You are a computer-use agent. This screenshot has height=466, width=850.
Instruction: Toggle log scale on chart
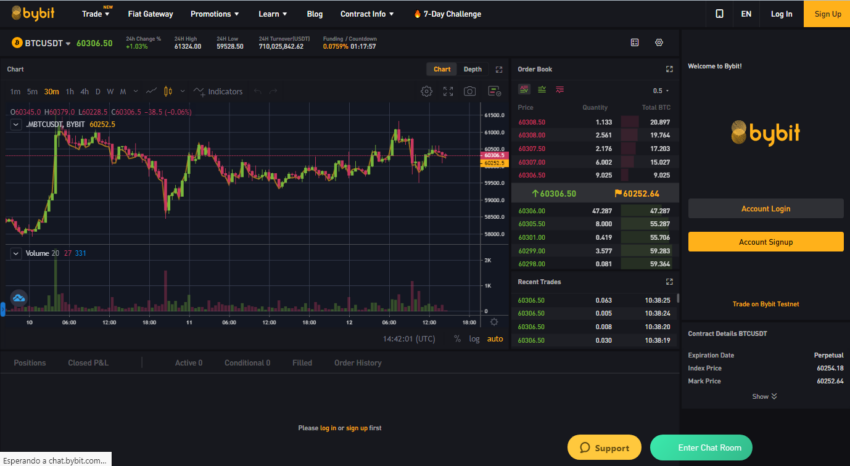pos(474,339)
